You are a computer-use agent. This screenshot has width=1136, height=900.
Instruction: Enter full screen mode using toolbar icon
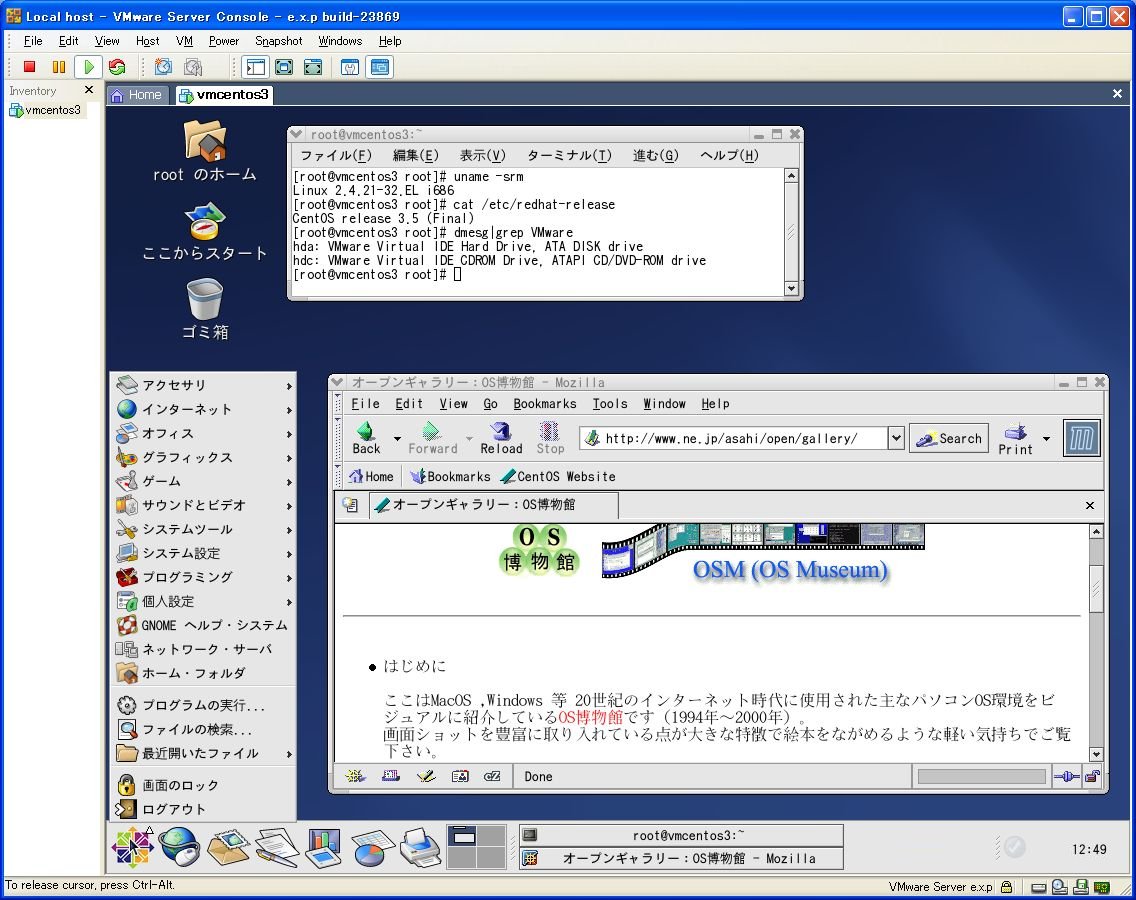pyautogui.click(x=284, y=67)
